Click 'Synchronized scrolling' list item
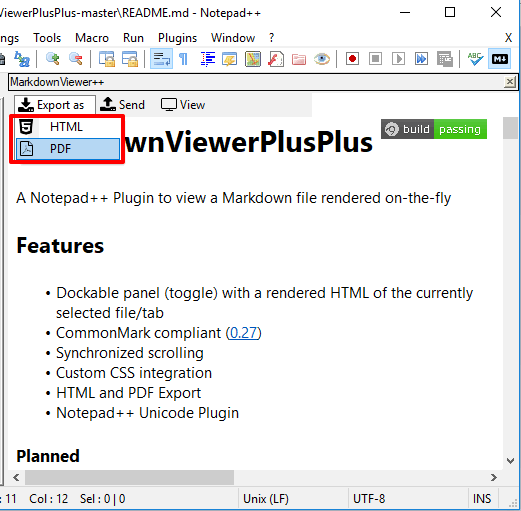Screen dimensions: 521x511 (x=130, y=353)
